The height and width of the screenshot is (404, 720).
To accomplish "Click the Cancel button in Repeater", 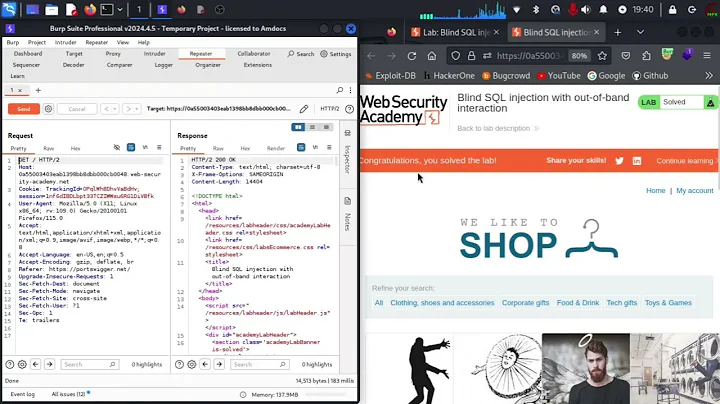I will [x=77, y=109].
